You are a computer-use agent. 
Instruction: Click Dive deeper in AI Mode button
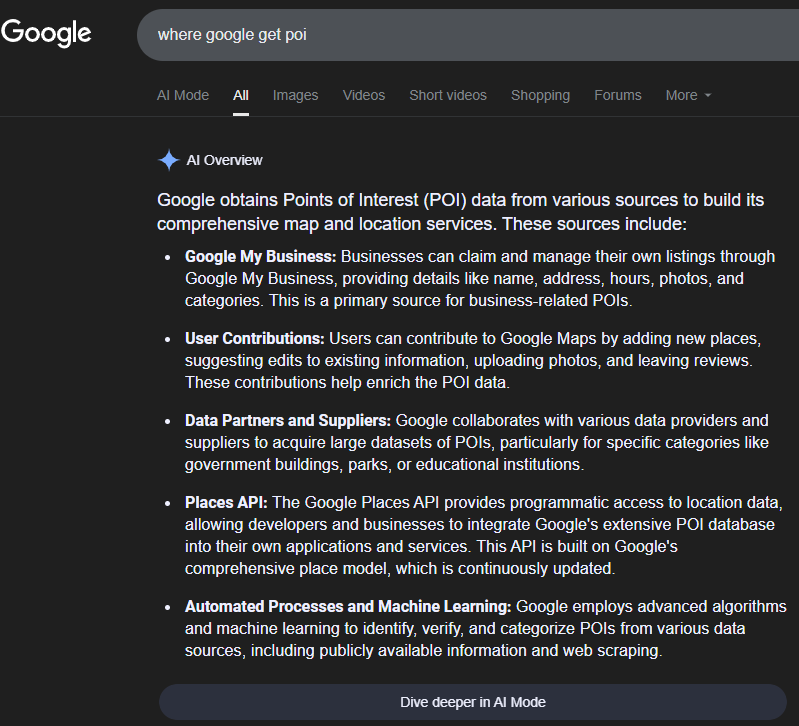[473, 702]
